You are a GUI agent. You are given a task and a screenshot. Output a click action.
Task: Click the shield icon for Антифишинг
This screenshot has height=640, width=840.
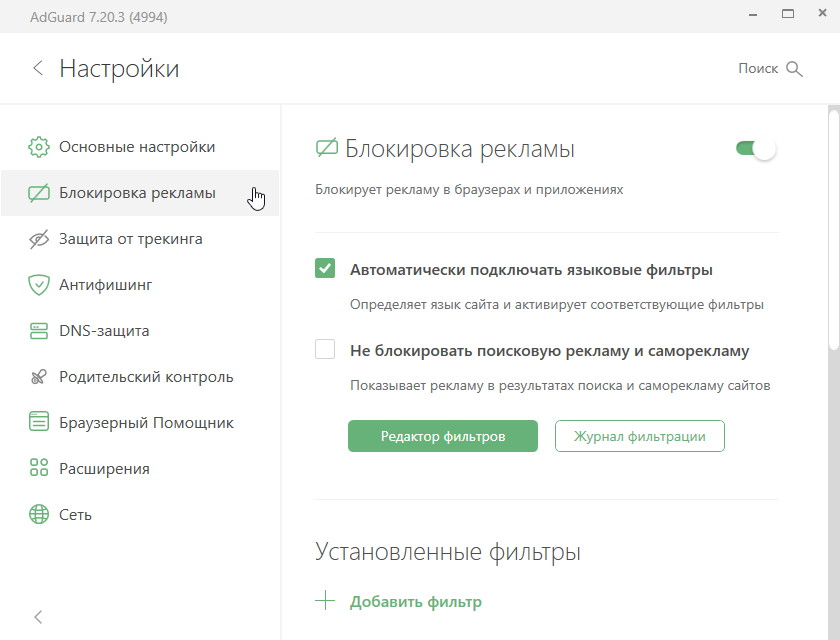pos(39,285)
